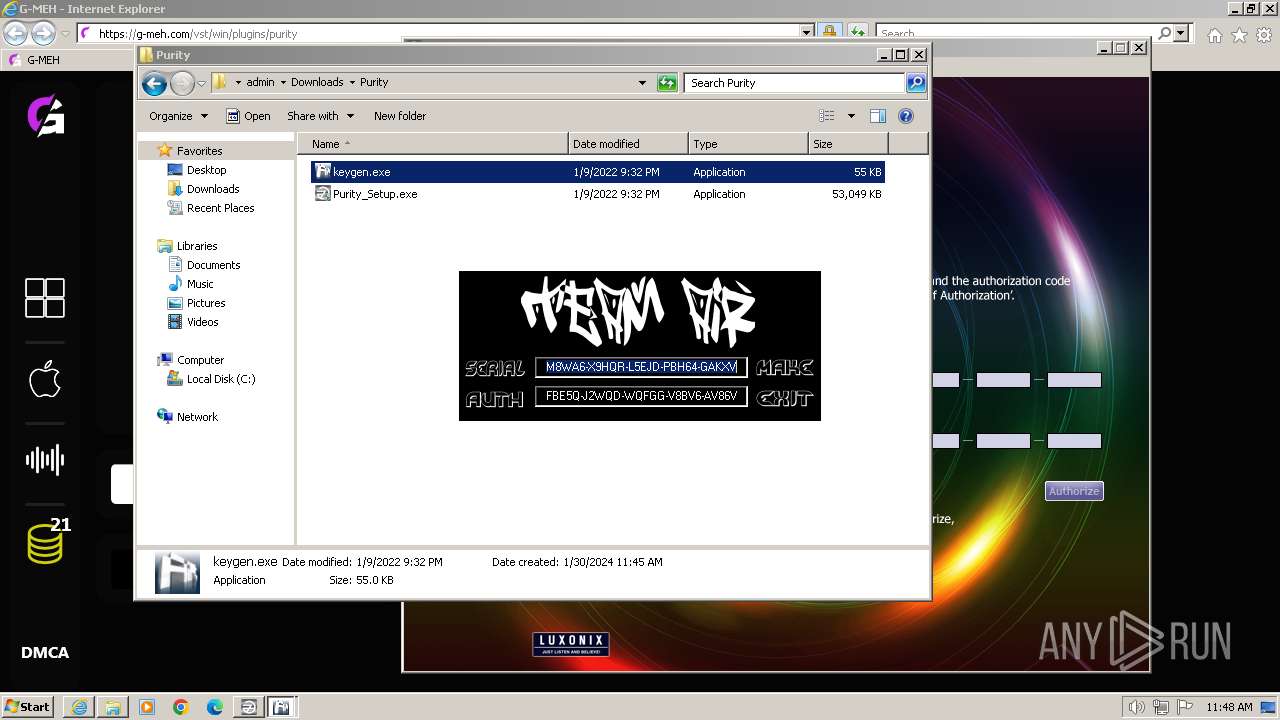Click the security lock icon in IE address bar
1280x720 pixels.
pos(830,33)
